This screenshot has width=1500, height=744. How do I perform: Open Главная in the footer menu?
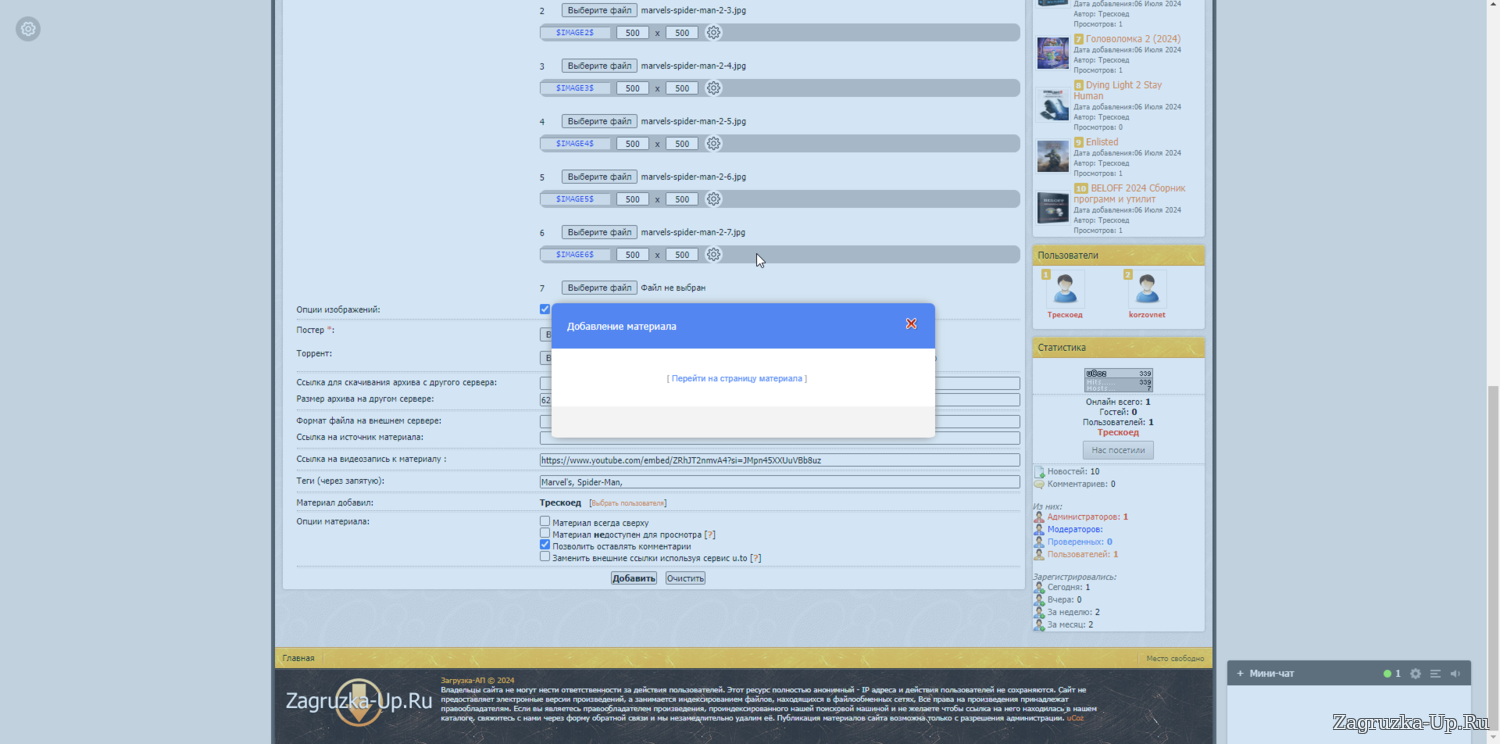298,658
